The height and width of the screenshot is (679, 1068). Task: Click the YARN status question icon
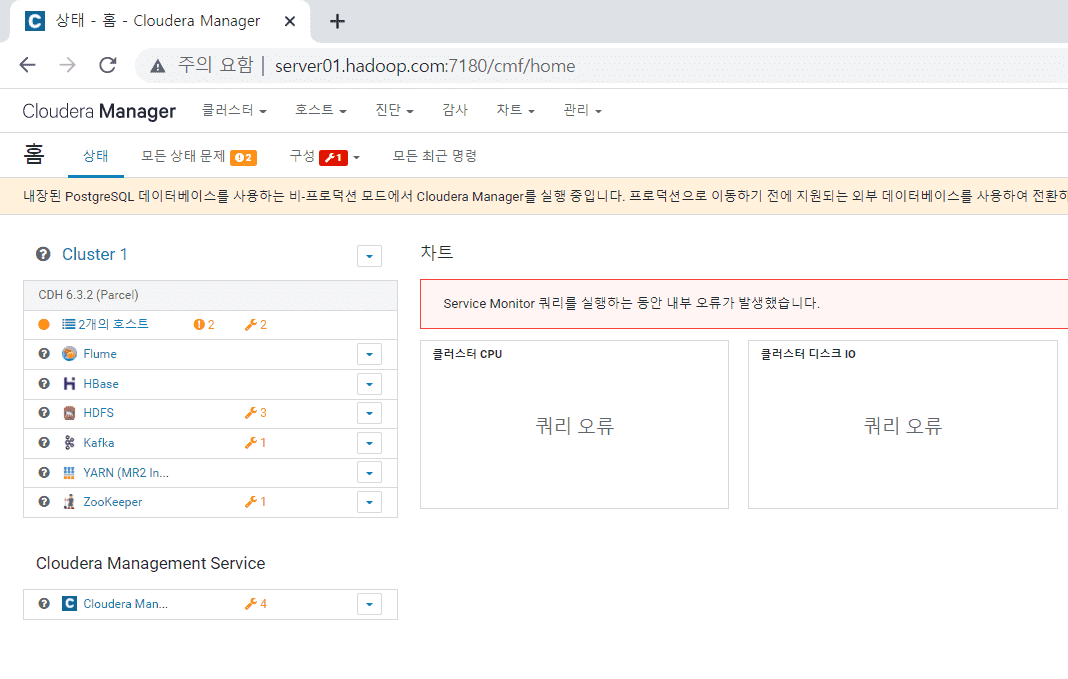(x=44, y=473)
